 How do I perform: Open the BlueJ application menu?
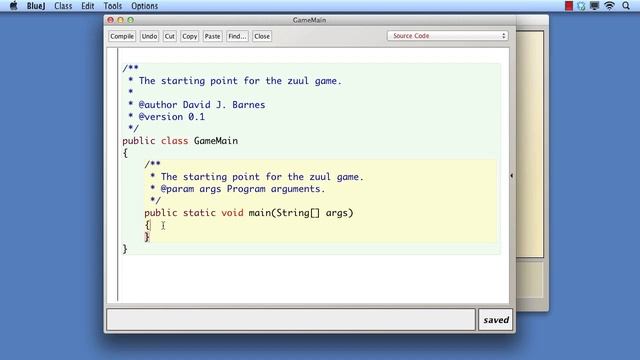coord(36,6)
